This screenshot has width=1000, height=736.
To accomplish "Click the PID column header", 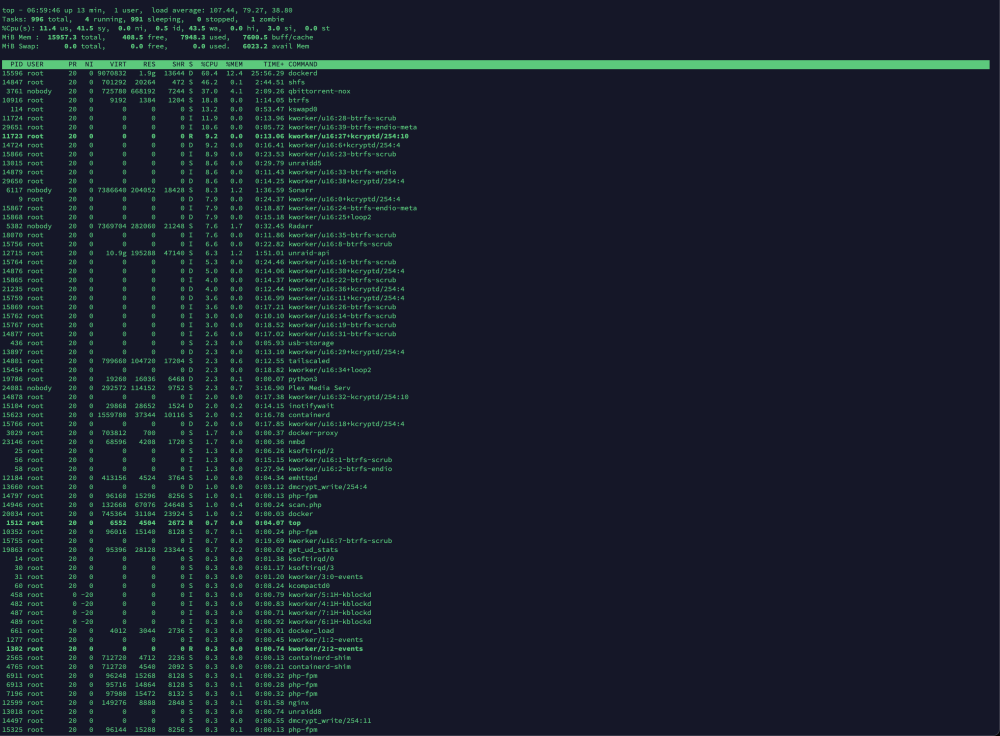I will [x=17, y=64].
